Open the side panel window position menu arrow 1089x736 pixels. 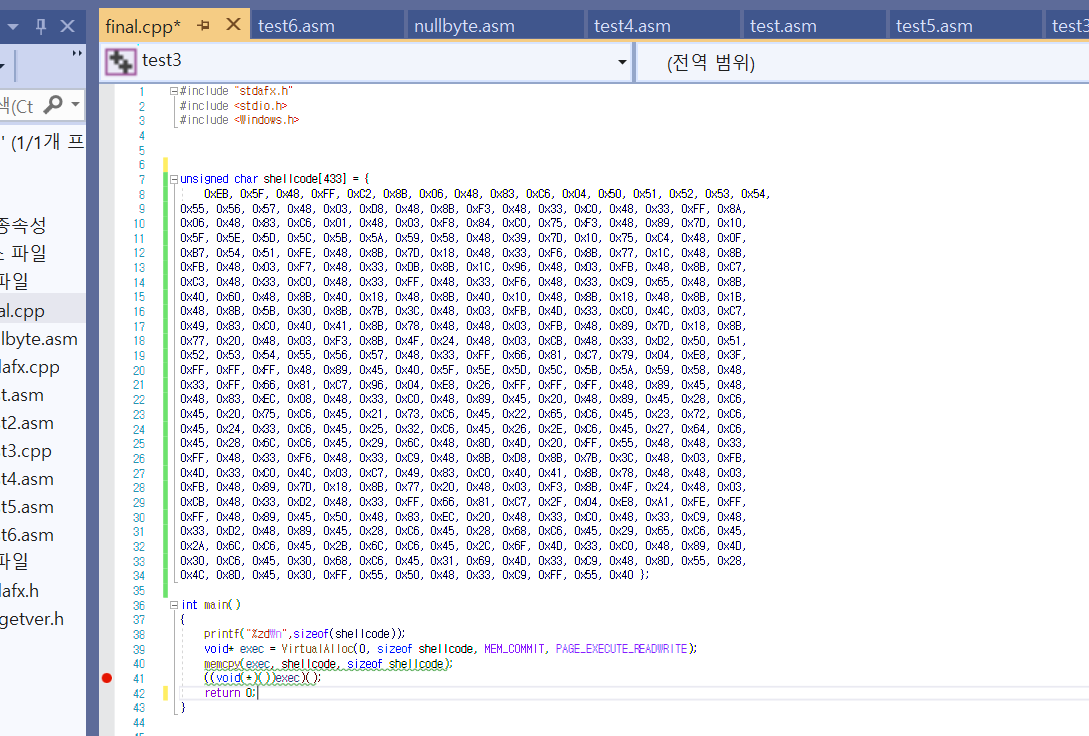click(x=13, y=27)
